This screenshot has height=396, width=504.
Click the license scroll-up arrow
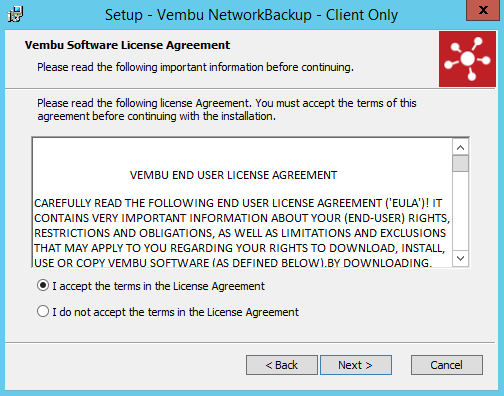tap(460, 148)
